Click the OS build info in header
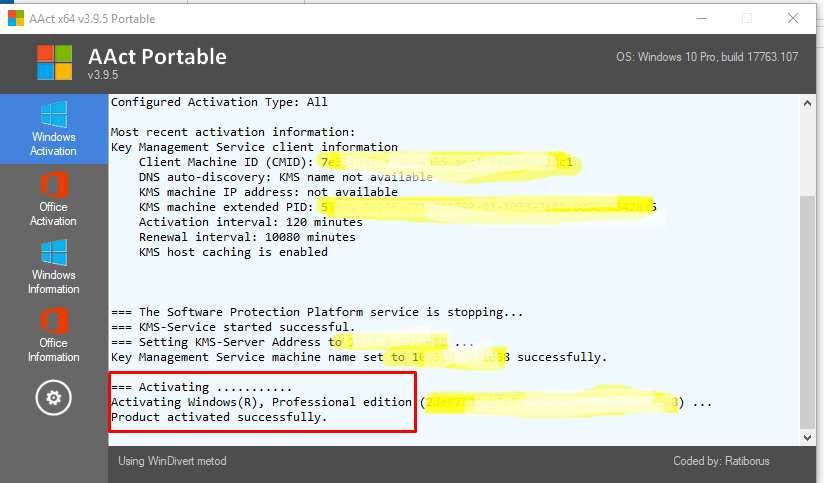The height and width of the screenshot is (483, 824). (707, 57)
